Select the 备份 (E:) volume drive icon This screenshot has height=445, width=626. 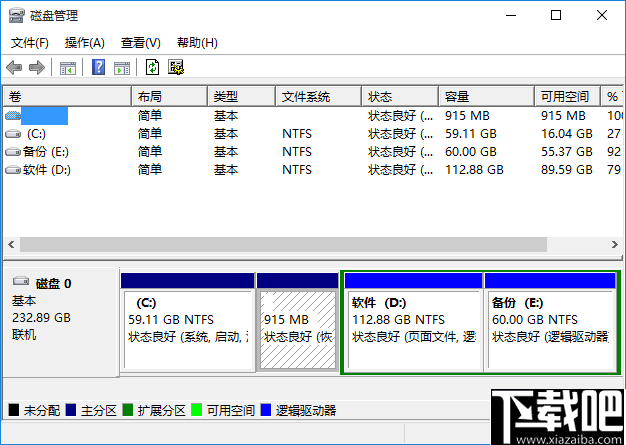pyautogui.click(x=13, y=152)
